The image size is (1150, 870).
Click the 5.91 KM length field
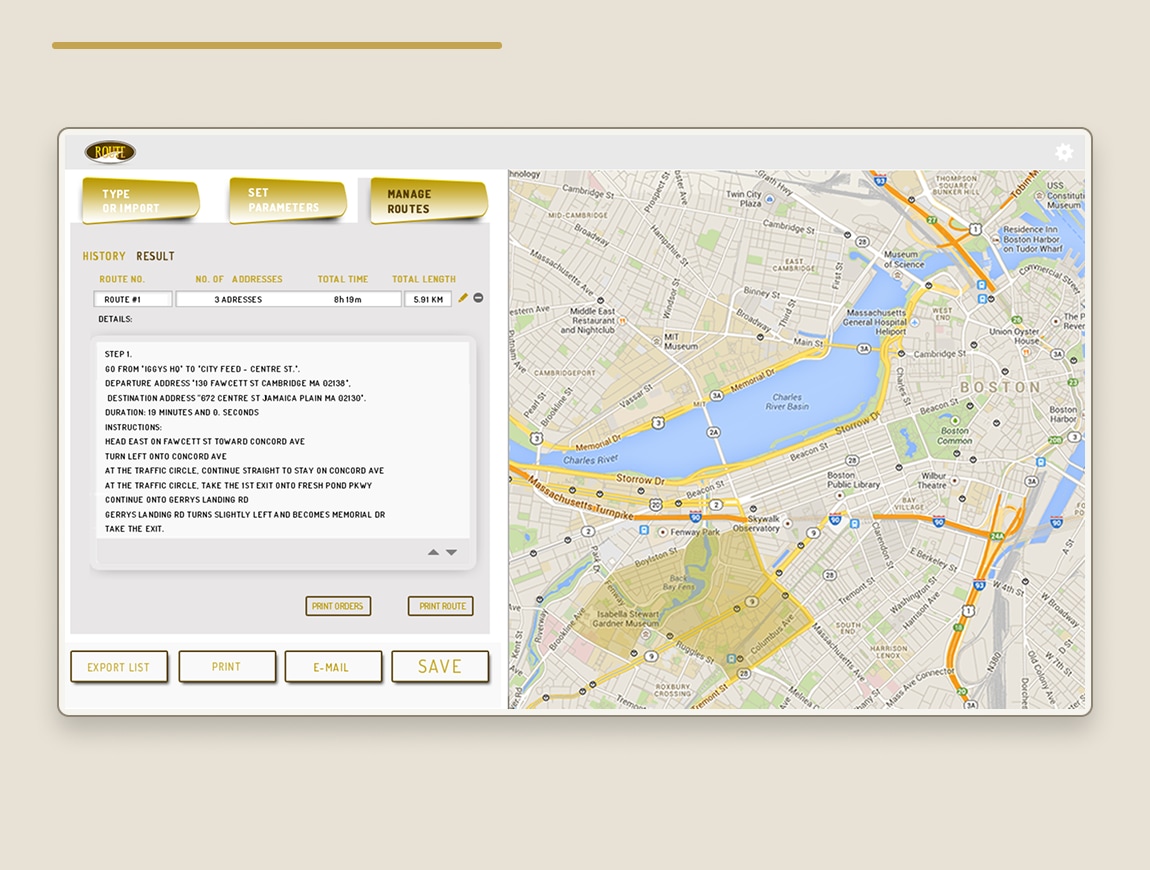pyautogui.click(x=428, y=299)
